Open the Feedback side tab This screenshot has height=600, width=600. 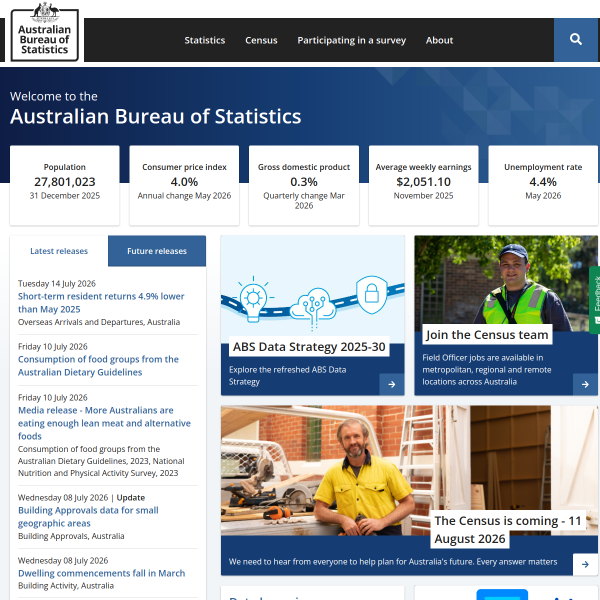[595, 300]
